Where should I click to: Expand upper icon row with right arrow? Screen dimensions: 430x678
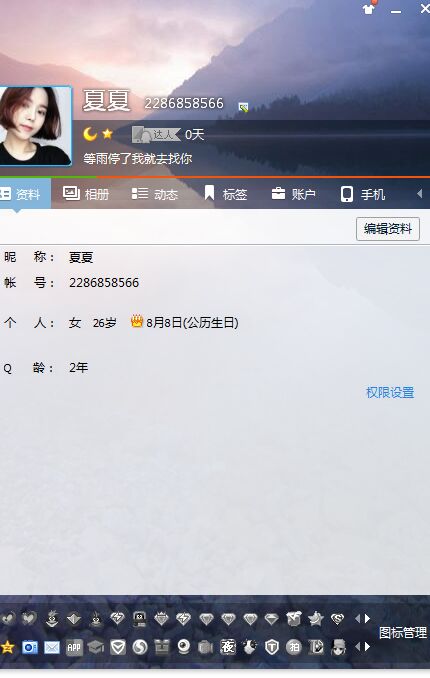(x=368, y=619)
